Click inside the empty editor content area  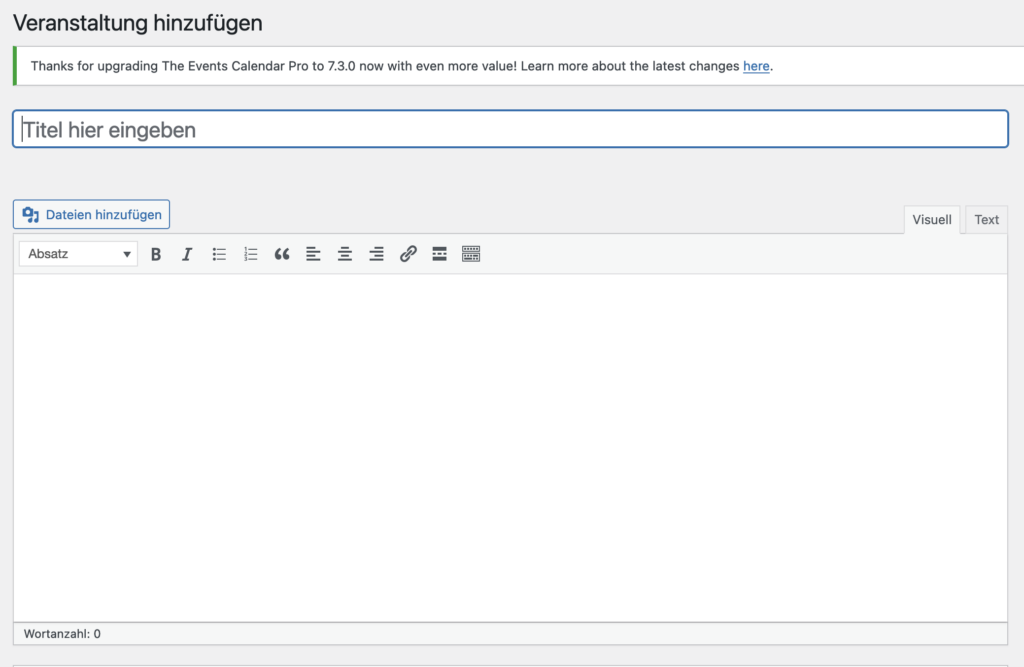point(510,445)
